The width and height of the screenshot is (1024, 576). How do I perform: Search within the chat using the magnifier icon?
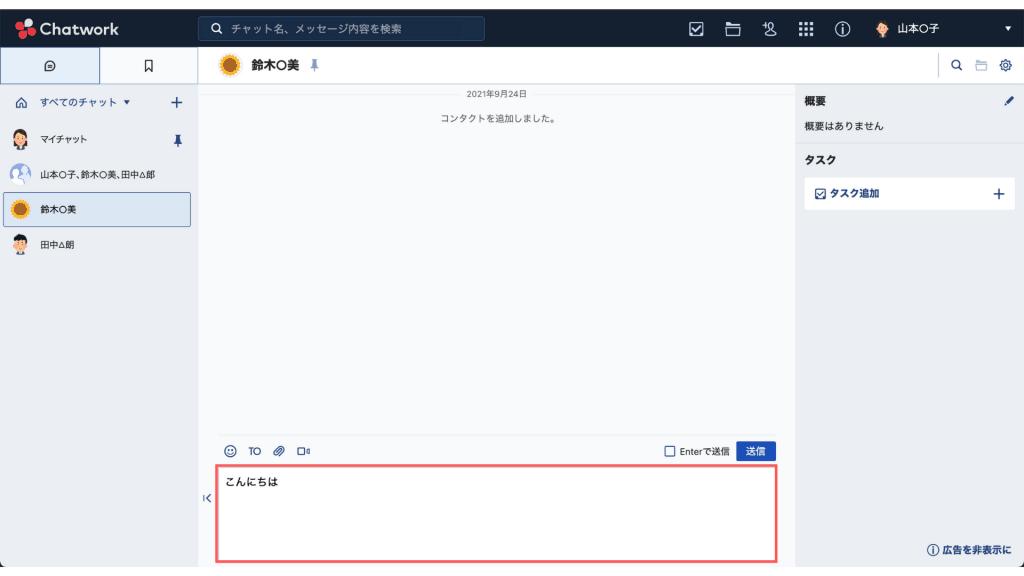point(956,64)
